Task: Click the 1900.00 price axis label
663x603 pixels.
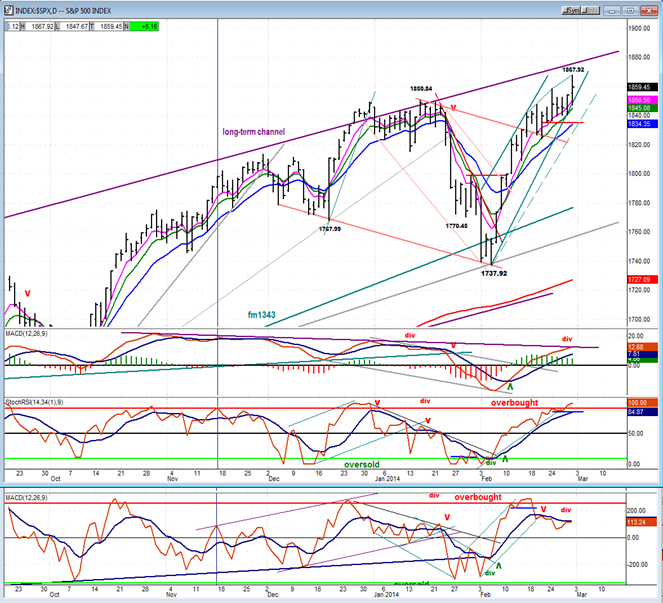Action: (x=640, y=28)
